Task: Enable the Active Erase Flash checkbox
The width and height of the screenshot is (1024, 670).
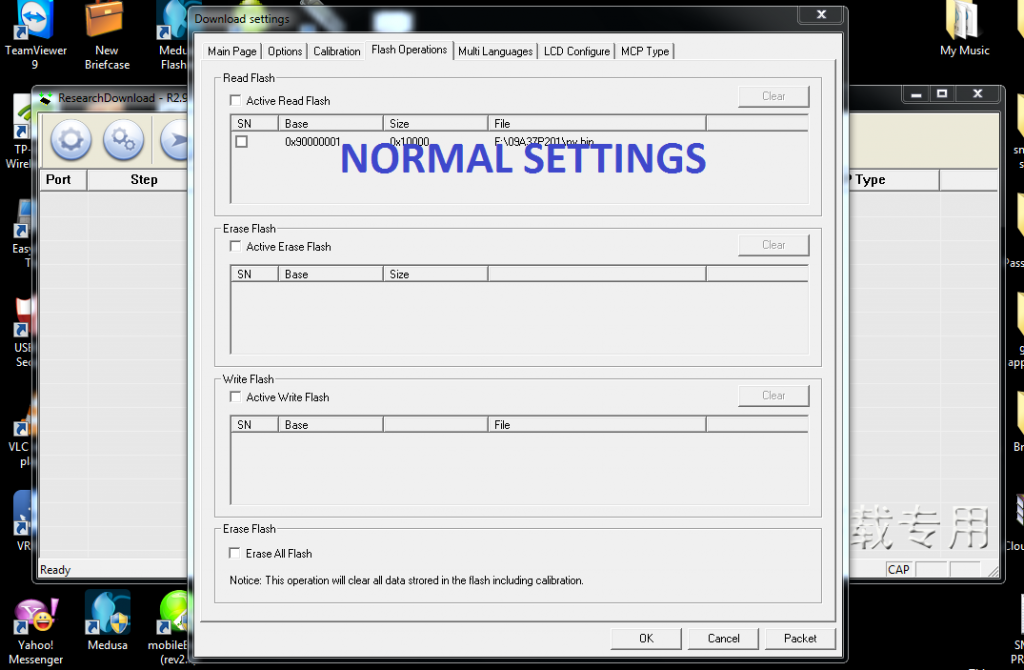Action: click(x=236, y=247)
